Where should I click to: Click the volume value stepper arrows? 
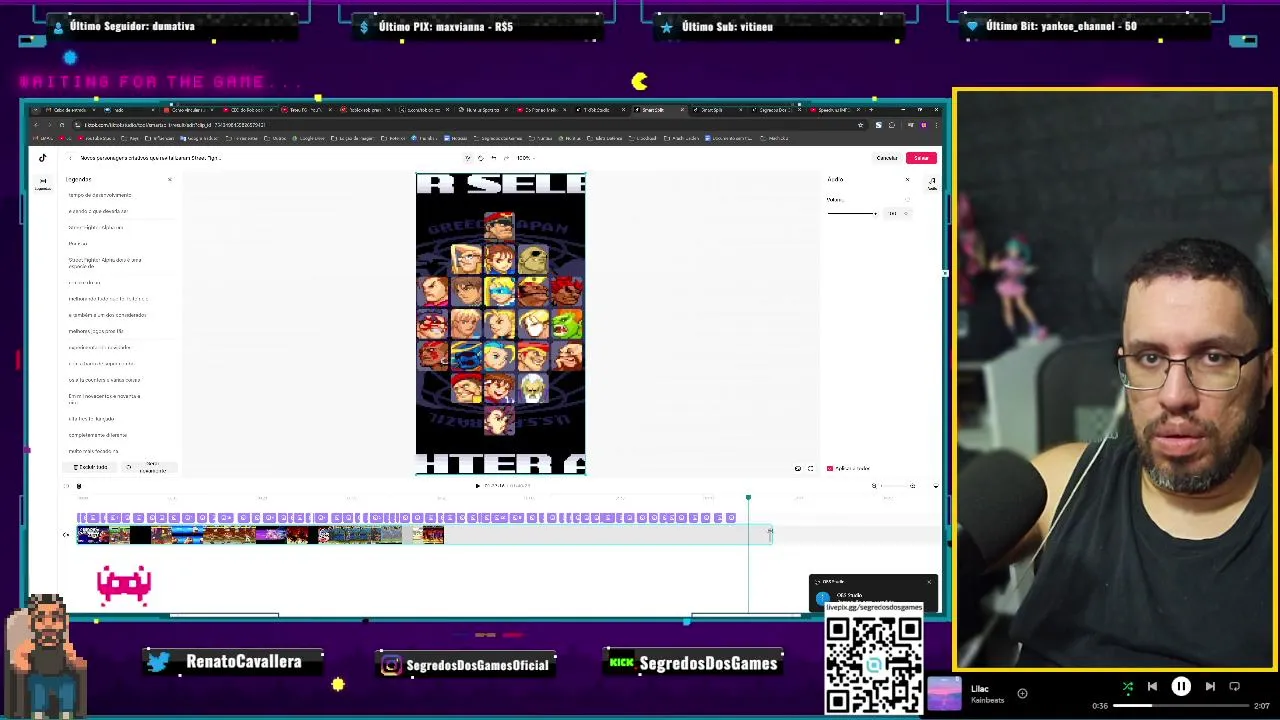907,213
